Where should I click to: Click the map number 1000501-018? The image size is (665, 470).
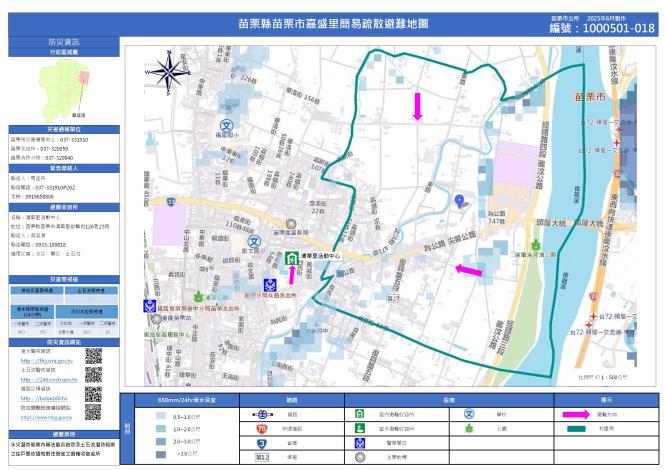coord(616,29)
